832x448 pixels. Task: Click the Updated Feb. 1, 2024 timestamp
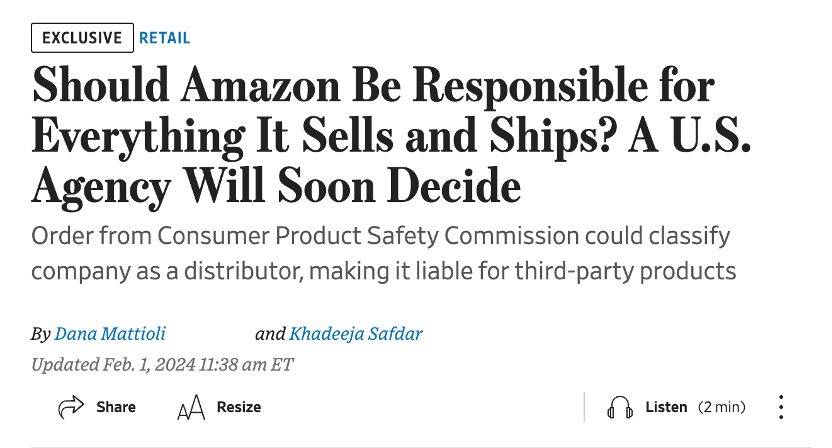[162, 364]
